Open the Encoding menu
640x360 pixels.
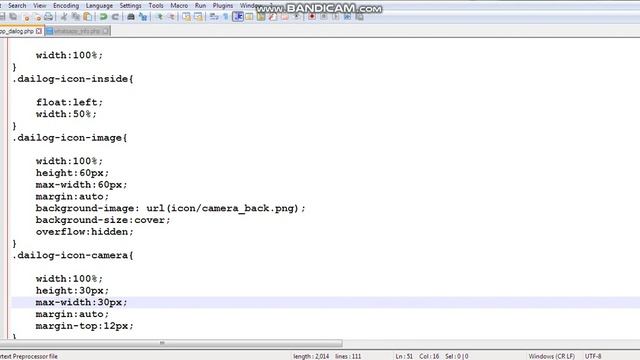(66, 5)
